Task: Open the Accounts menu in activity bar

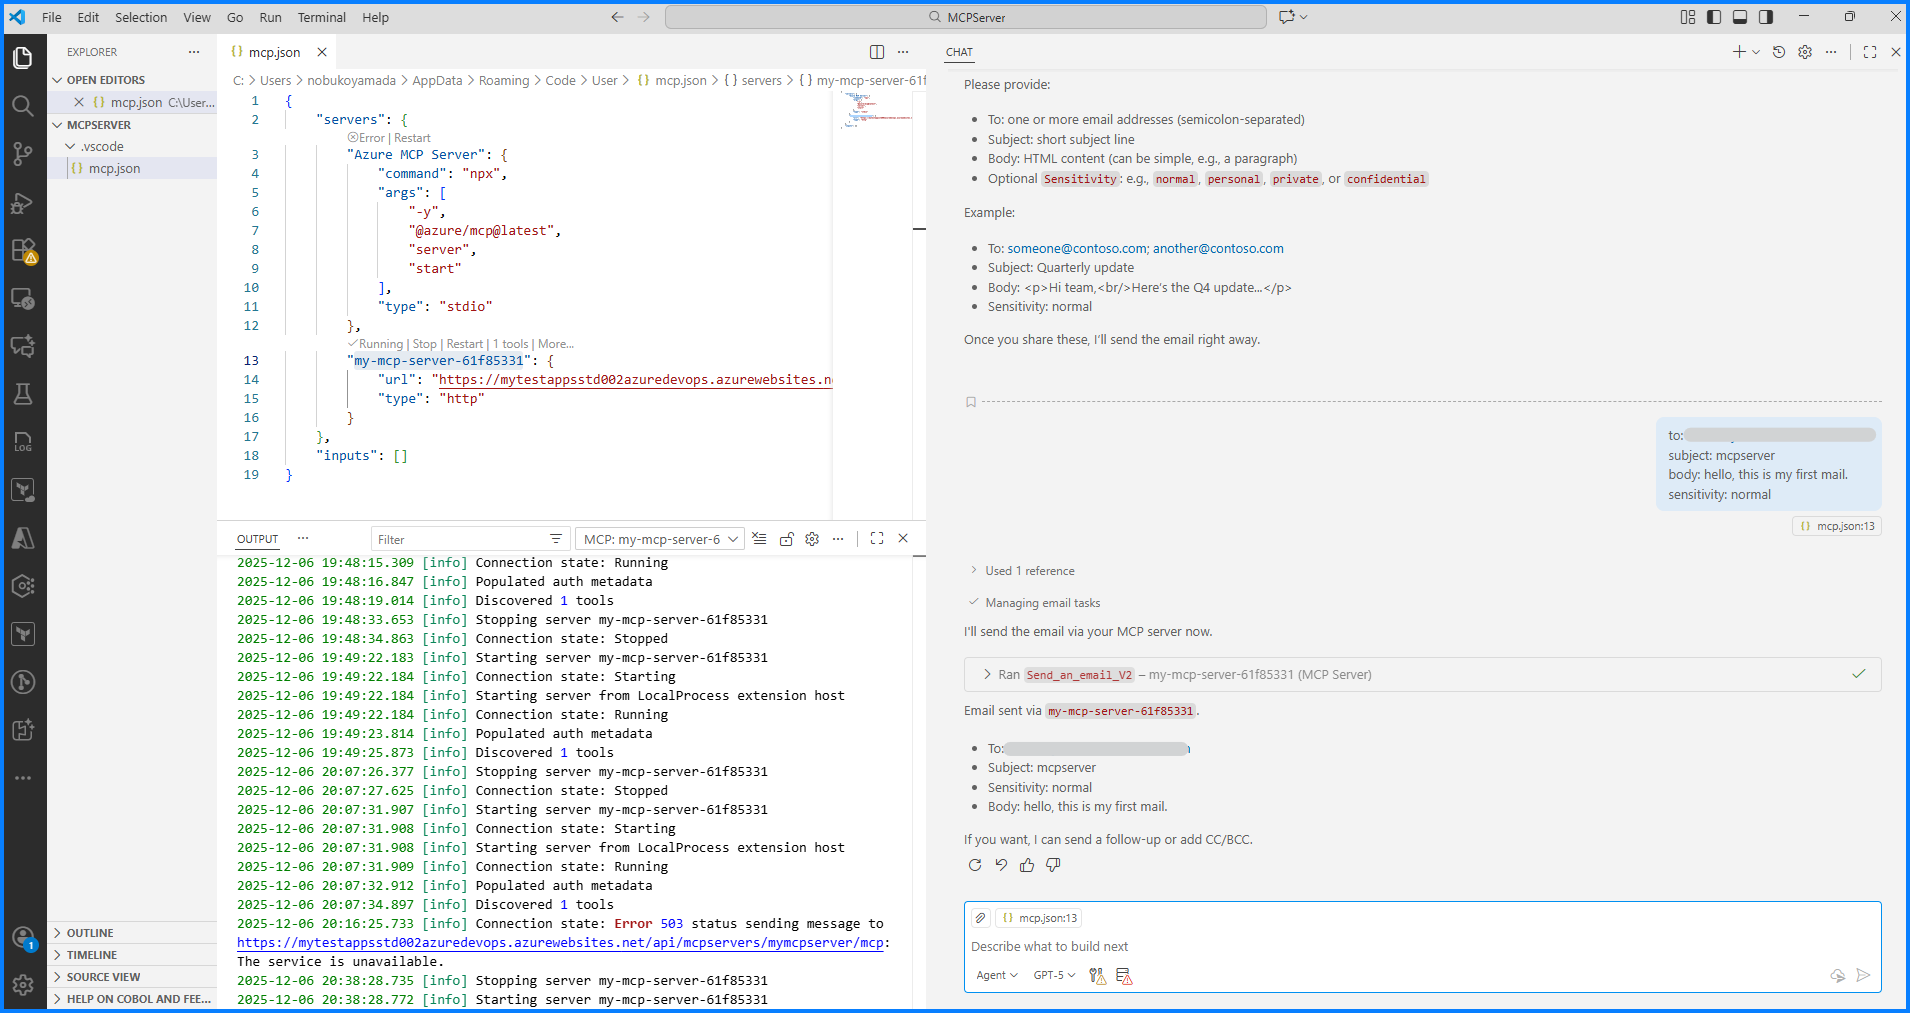Action: pos(23,938)
